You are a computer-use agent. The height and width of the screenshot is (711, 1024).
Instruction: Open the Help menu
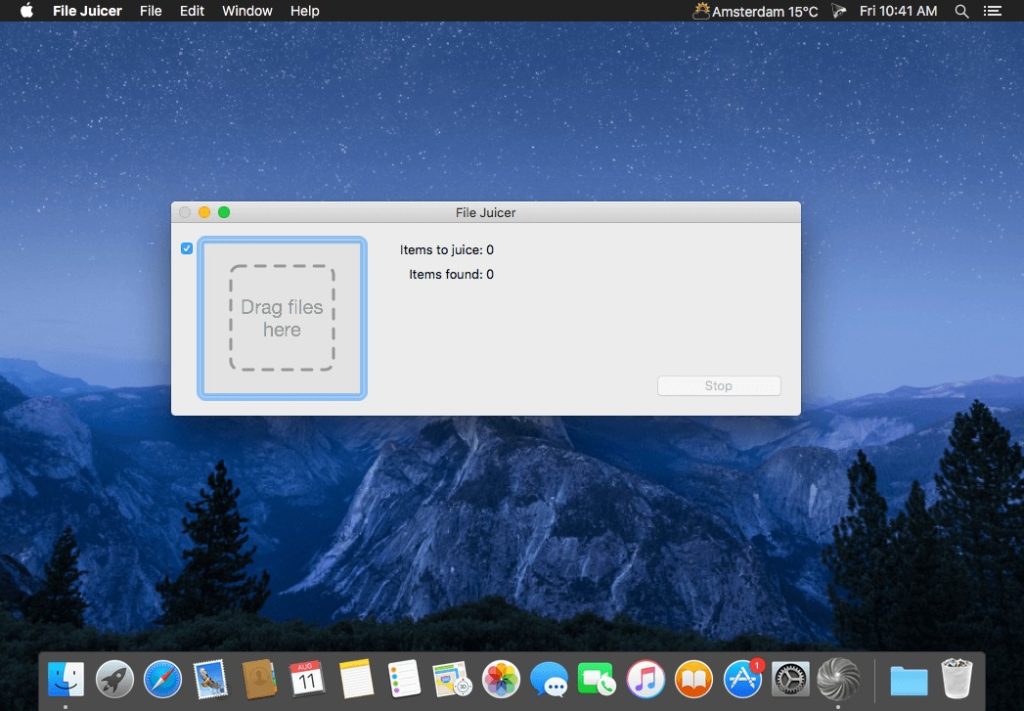[305, 11]
